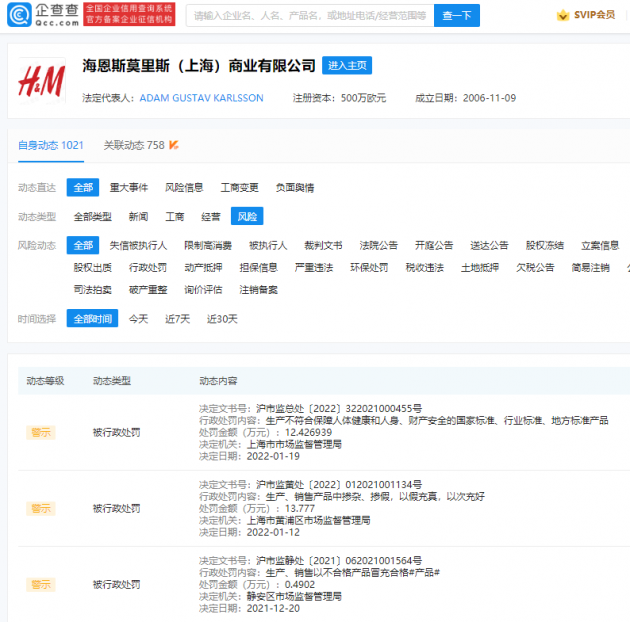The height and width of the screenshot is (622, 630).
Task: Filter by 注销备案
Action: click(x=259, y=290)
